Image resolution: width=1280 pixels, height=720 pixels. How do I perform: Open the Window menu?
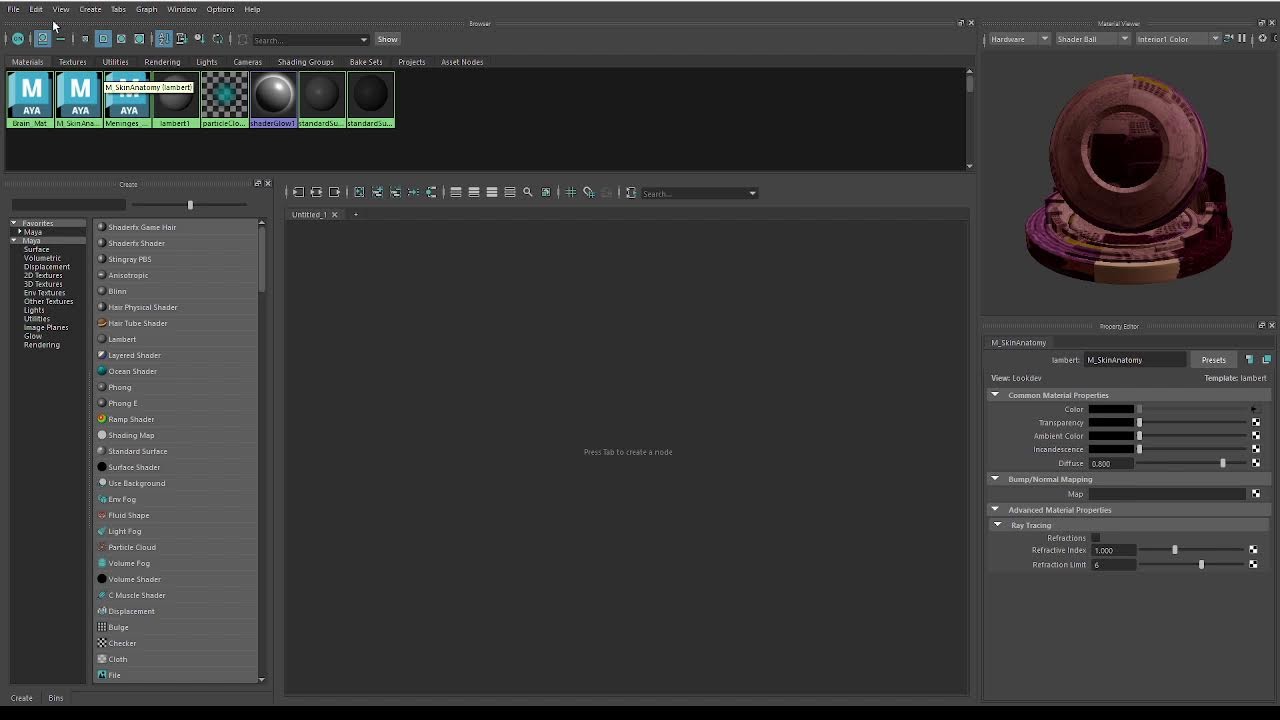point(182,9)
